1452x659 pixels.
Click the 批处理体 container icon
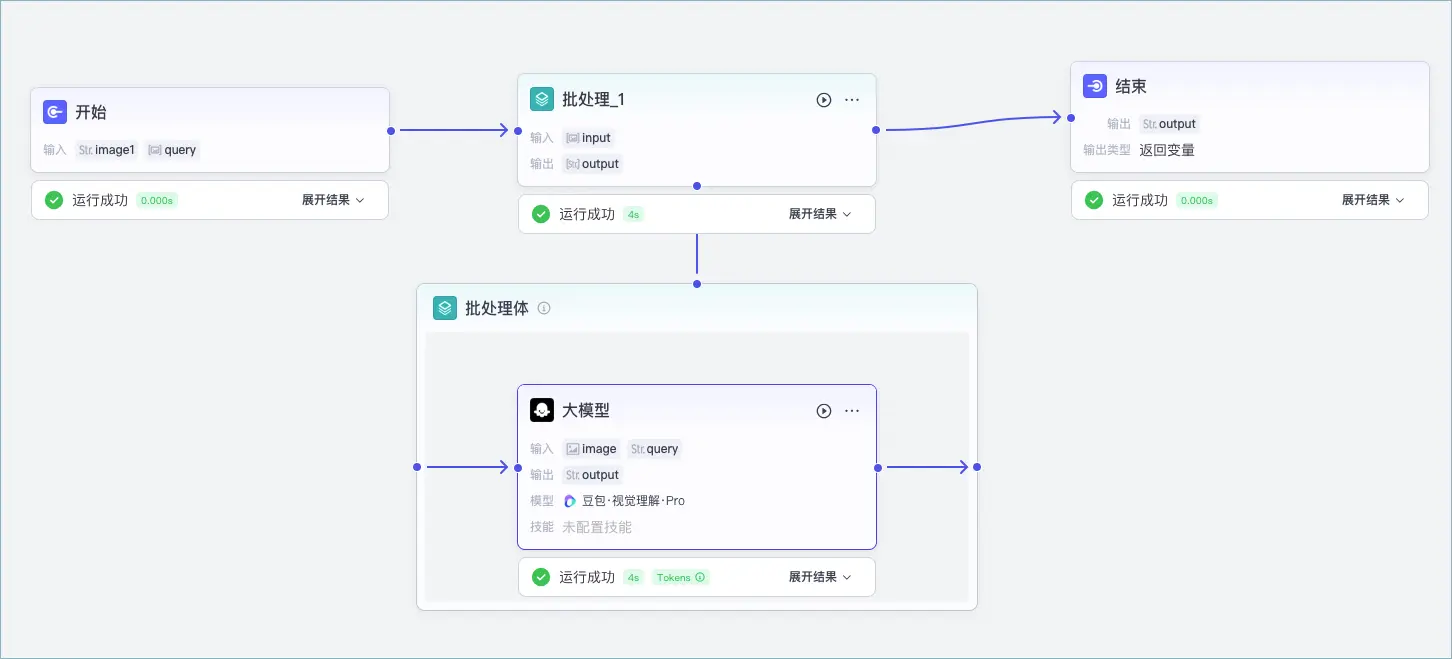pos(445,308)
